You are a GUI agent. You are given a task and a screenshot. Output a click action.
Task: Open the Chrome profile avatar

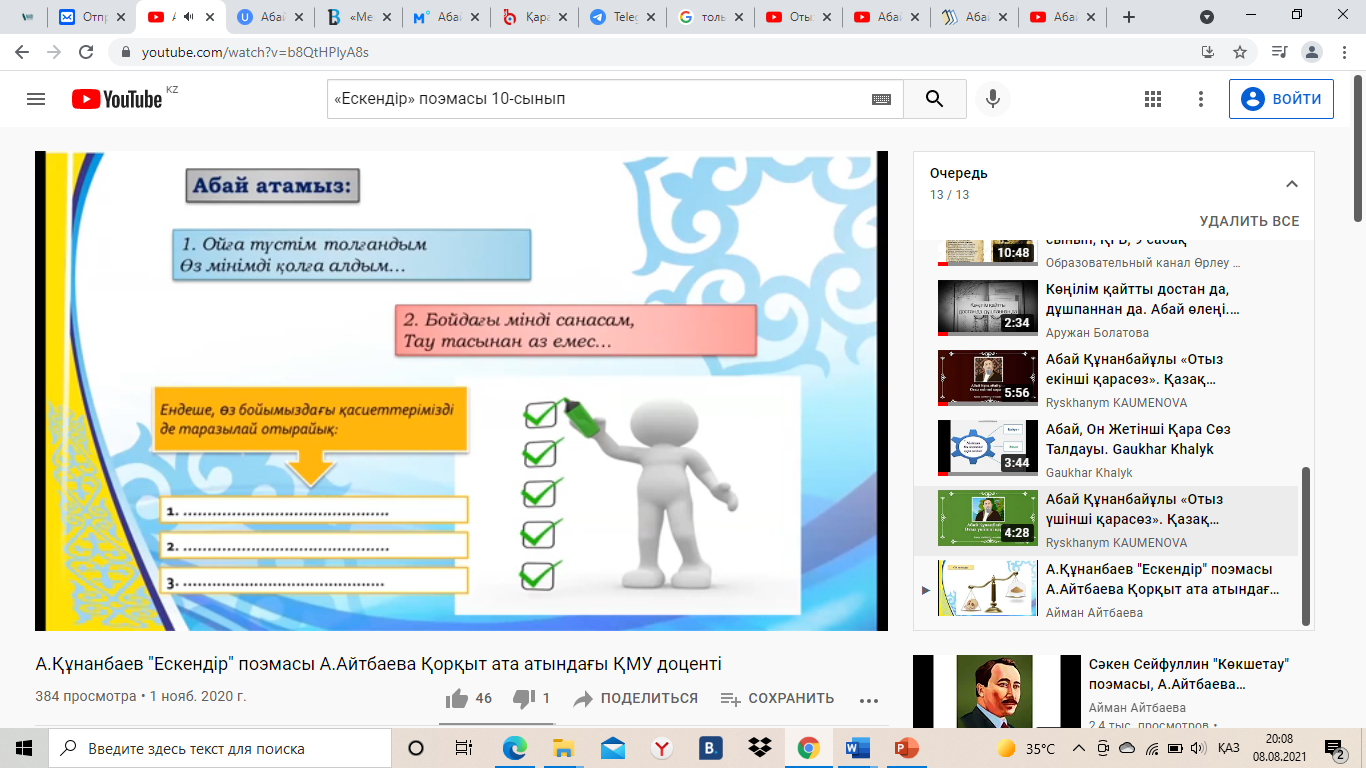tap(1312, 52)
